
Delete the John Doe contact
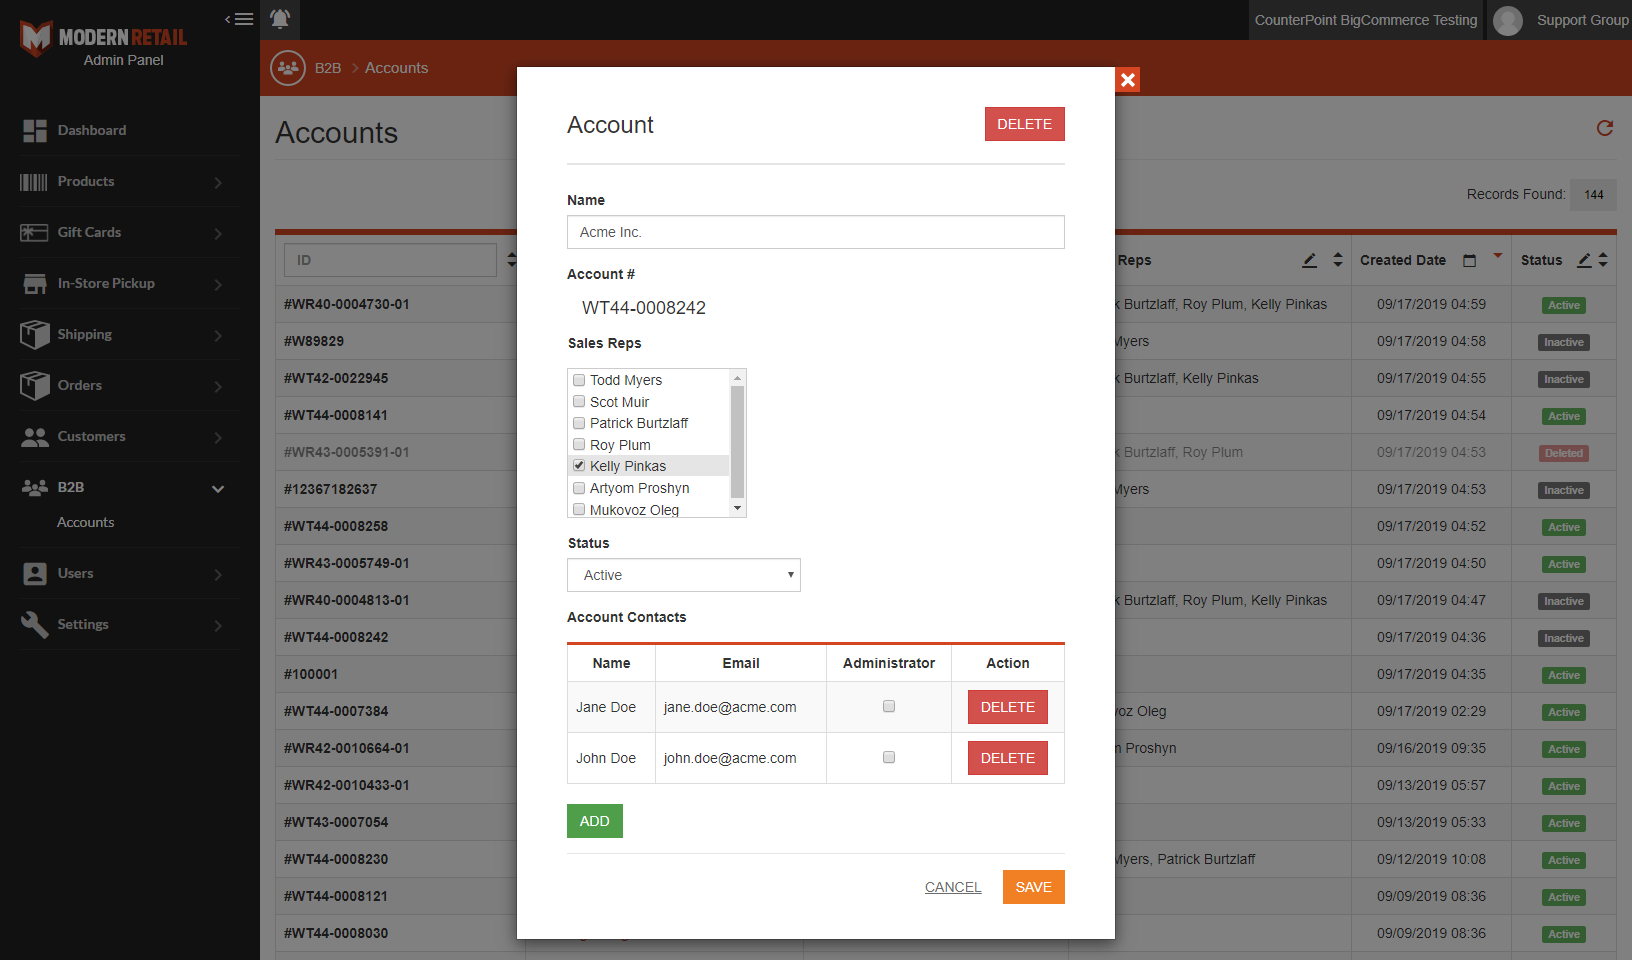click(x=1008, y=758)
